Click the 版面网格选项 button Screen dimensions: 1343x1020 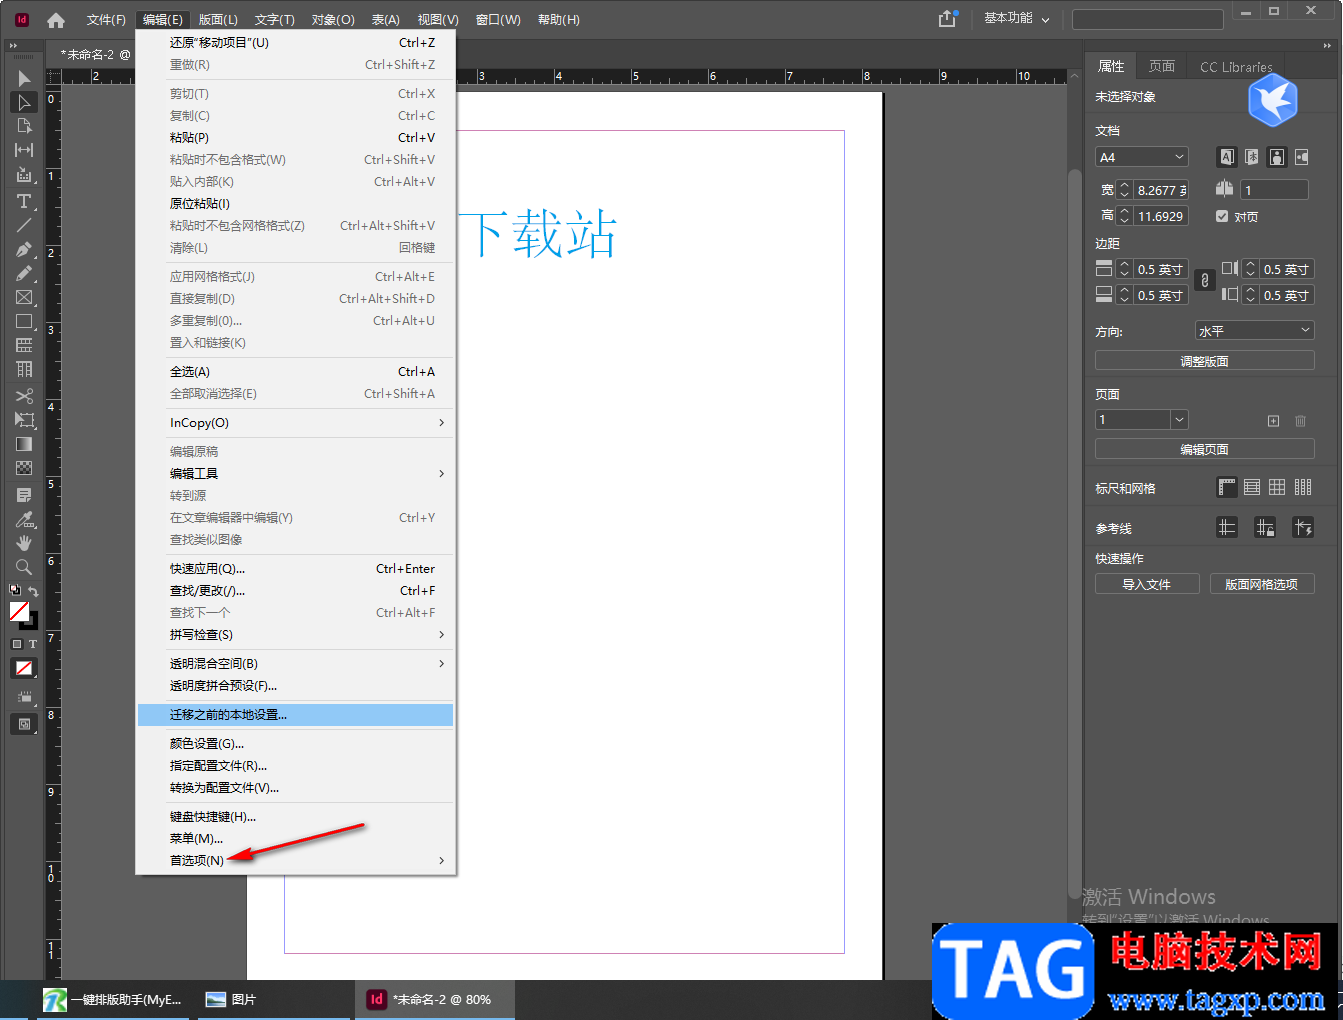click(x=1262, y=584)
